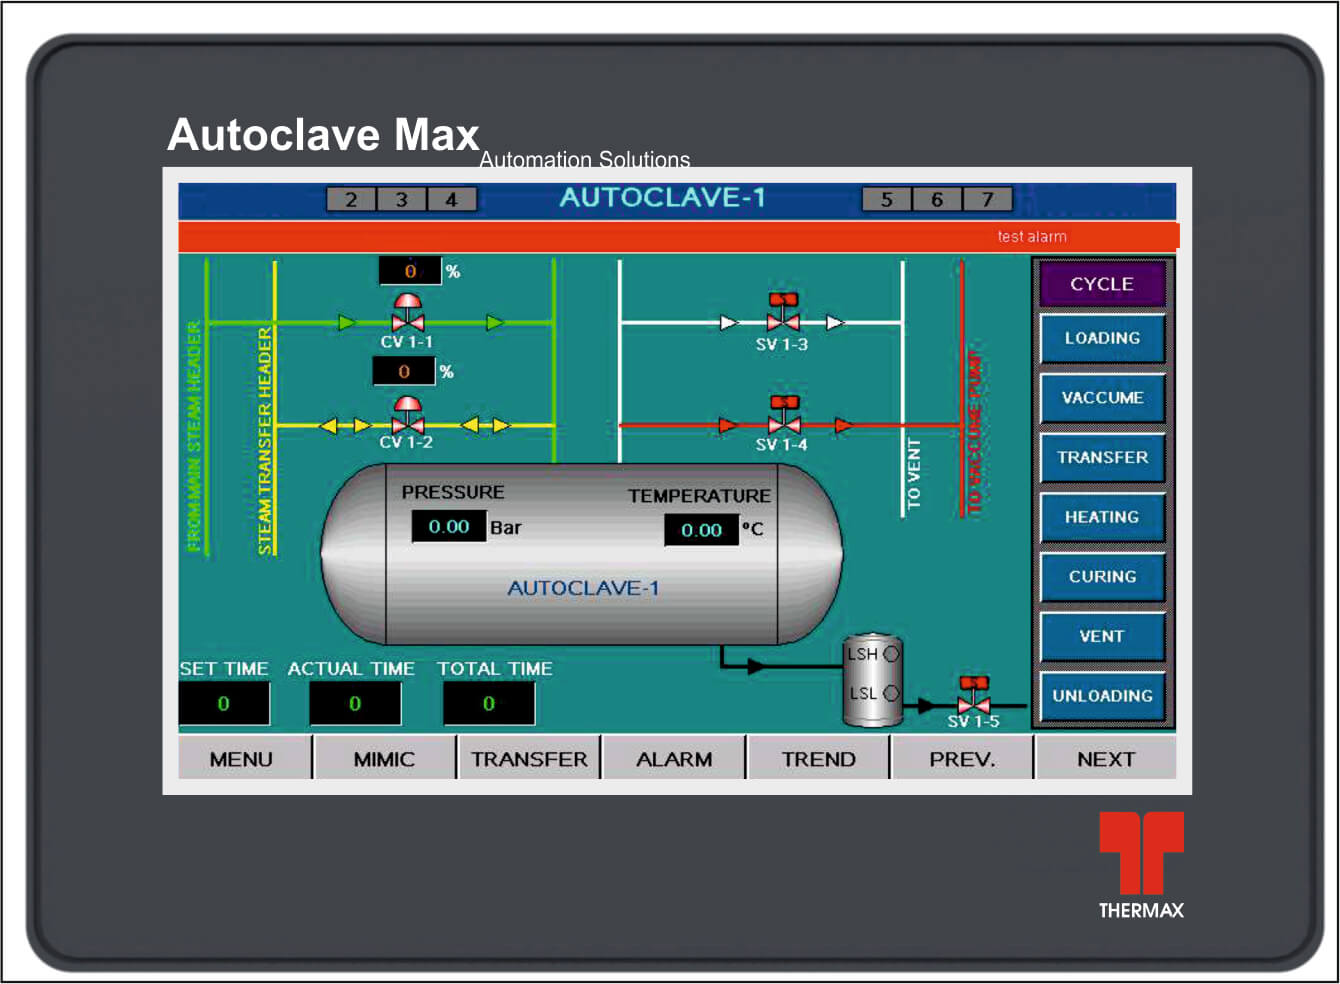Select the VENT stage button
Image resolution: width=1340 pixels, height=984 pixels.
[1102, 636]
